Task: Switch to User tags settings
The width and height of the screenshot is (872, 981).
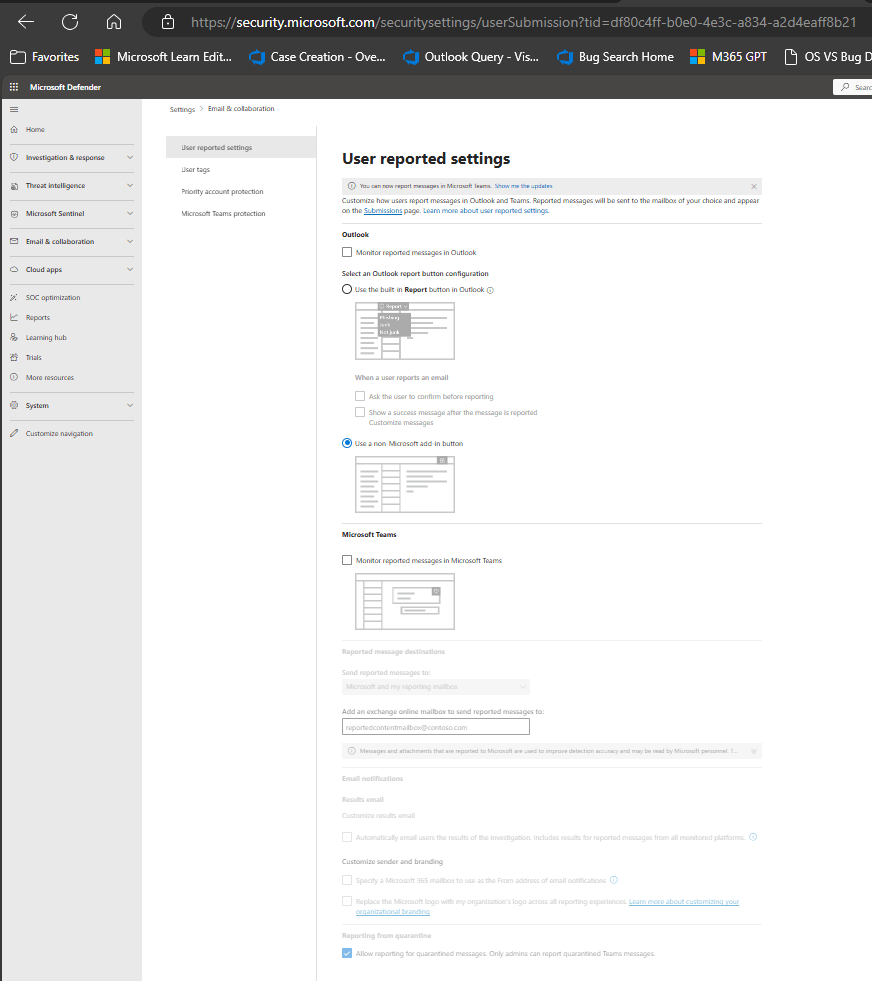Action: point(198,169)
